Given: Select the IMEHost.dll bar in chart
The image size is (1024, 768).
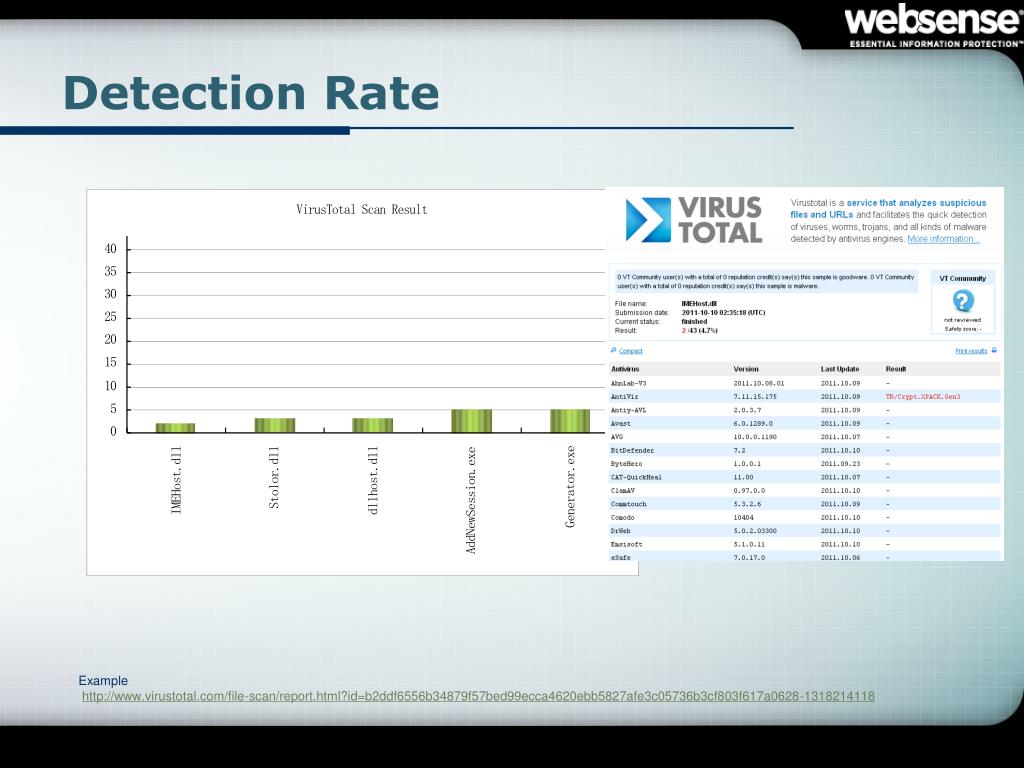Looking at the screenshot, I should coord(175,427).
